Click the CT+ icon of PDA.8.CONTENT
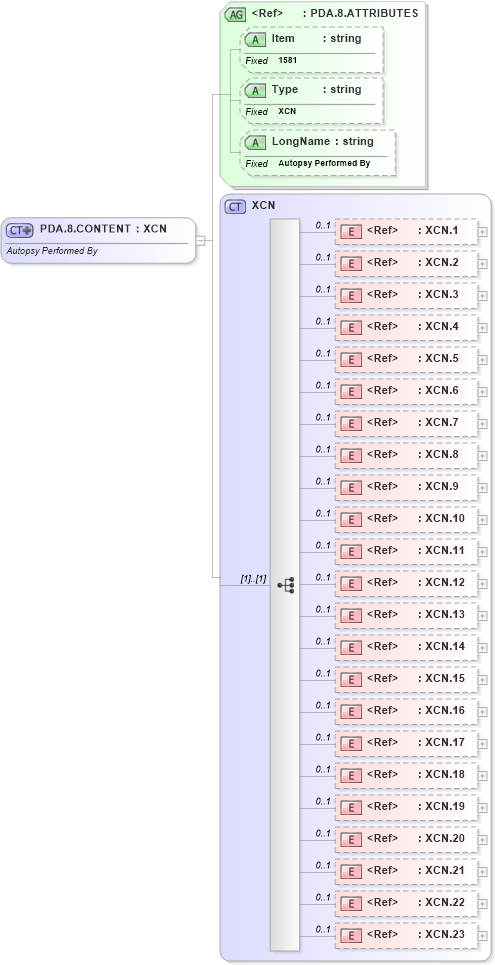The width and height of the screenshot is (495, 965). (x=20, y=230)
